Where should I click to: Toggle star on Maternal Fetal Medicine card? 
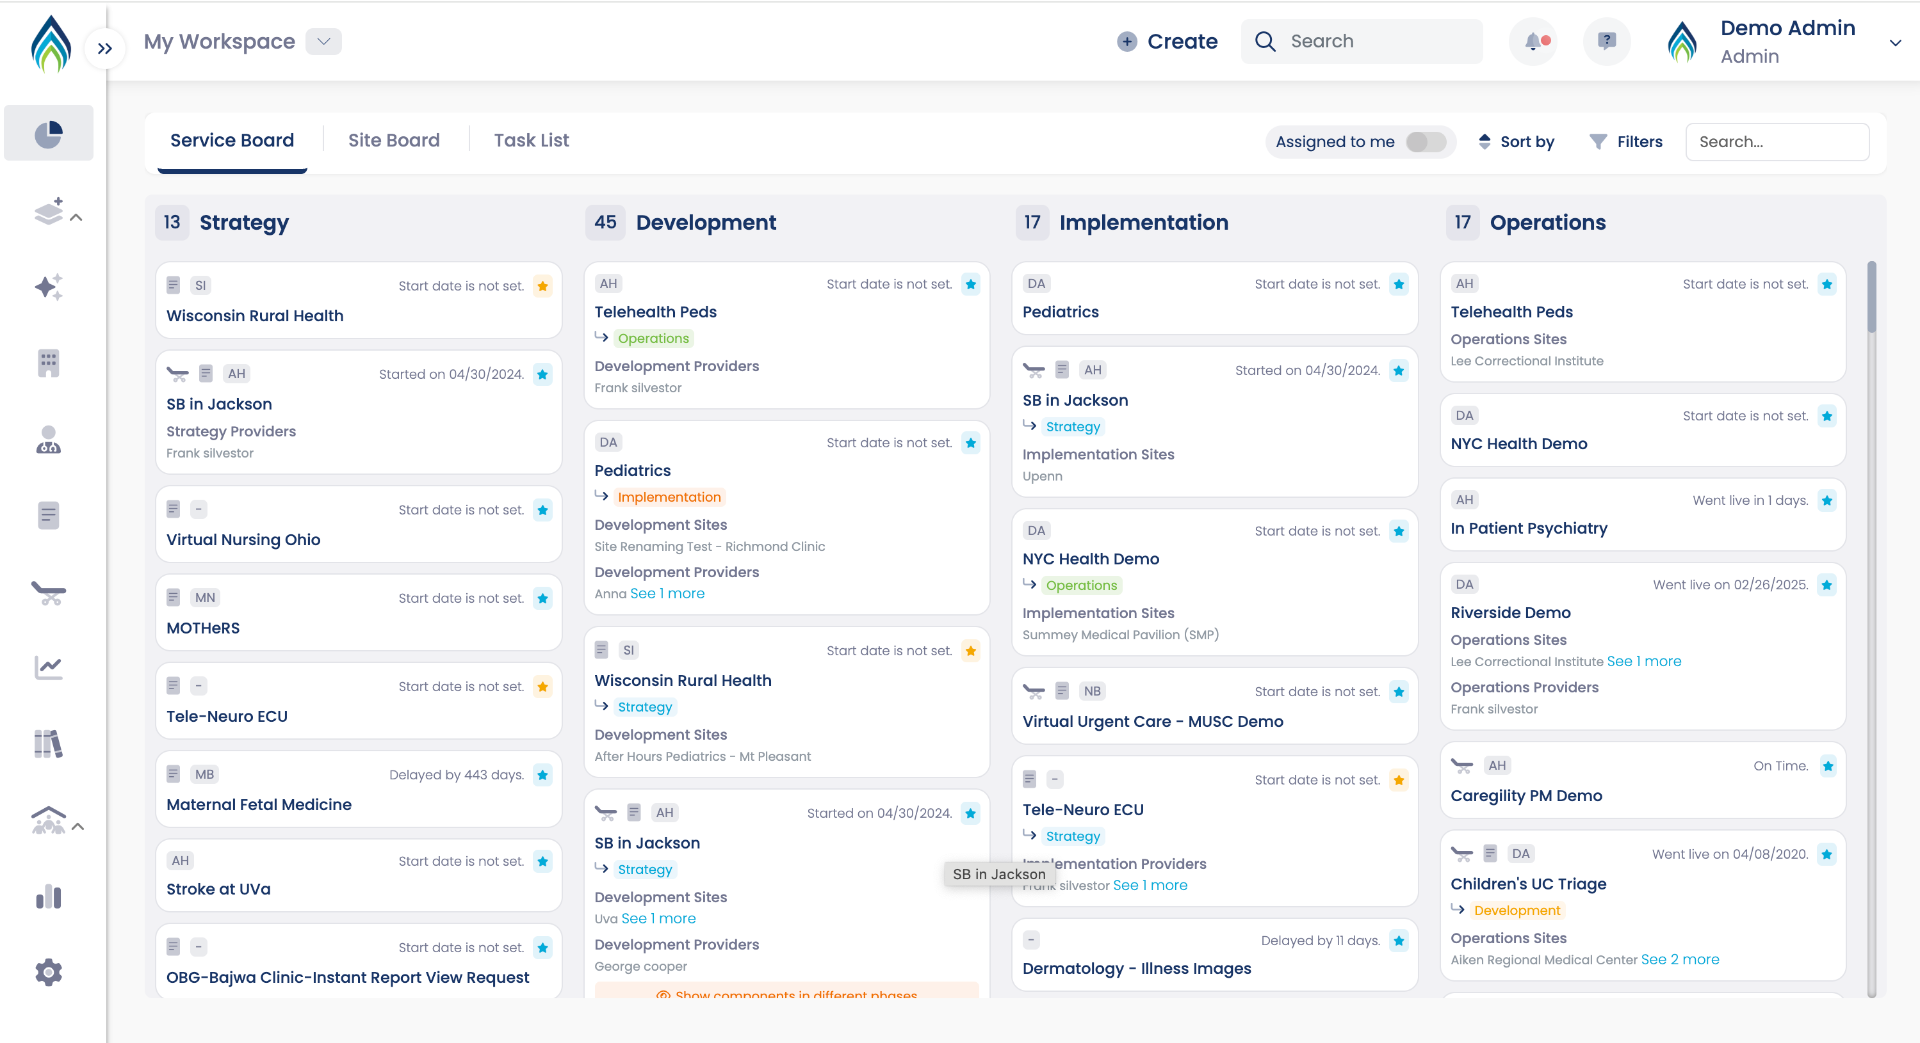point(543,775)
